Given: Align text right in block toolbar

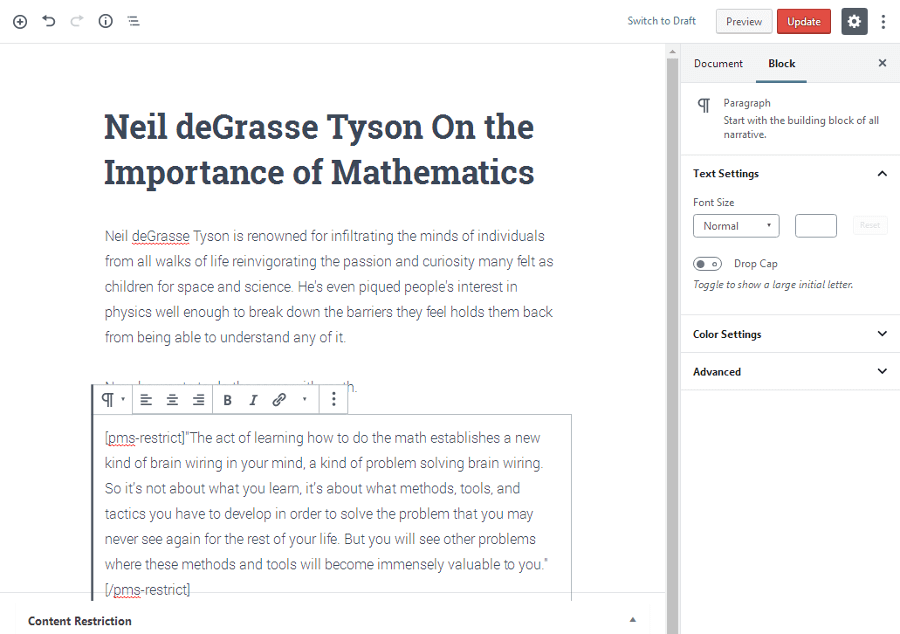Looking at the screenshot, I should (198, 400).
